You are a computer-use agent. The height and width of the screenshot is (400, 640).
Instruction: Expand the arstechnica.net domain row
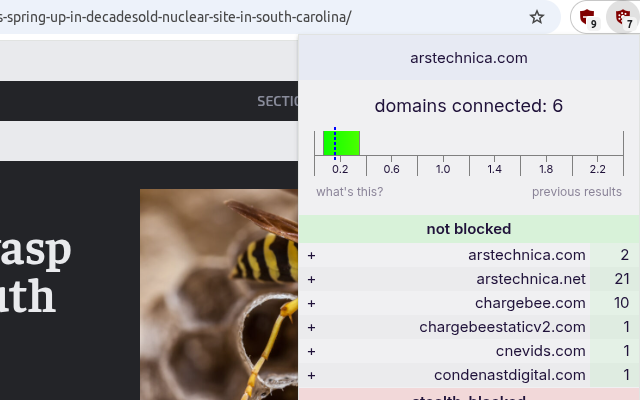click(311, 280)
